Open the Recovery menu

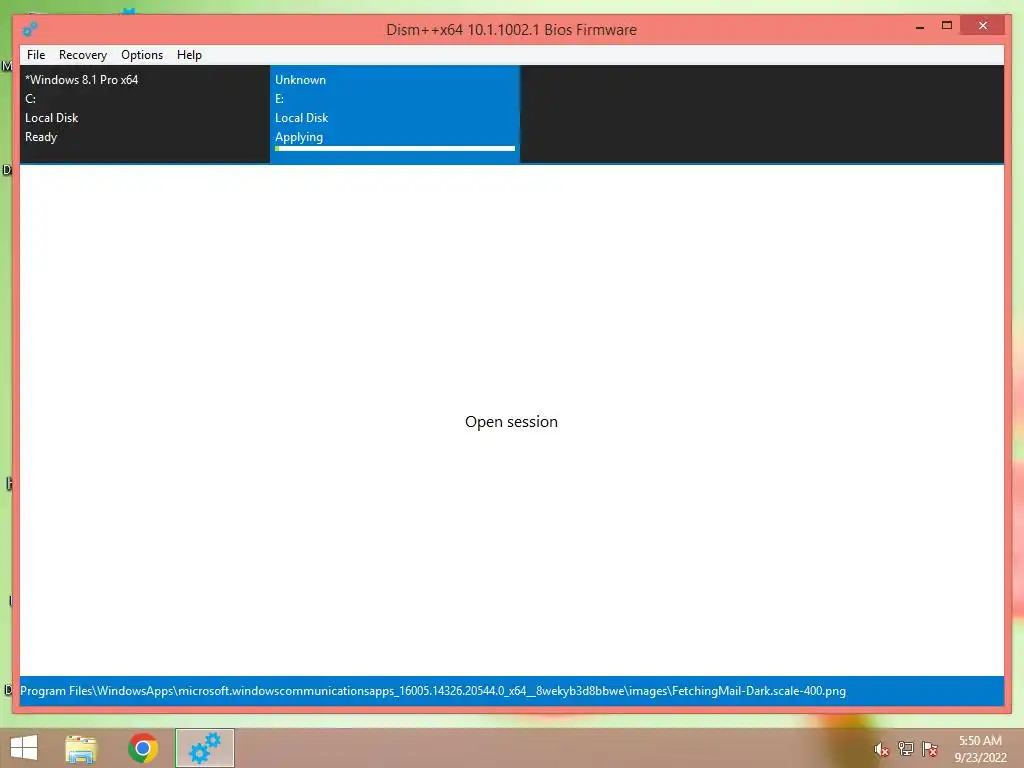(x=83, y=55)
